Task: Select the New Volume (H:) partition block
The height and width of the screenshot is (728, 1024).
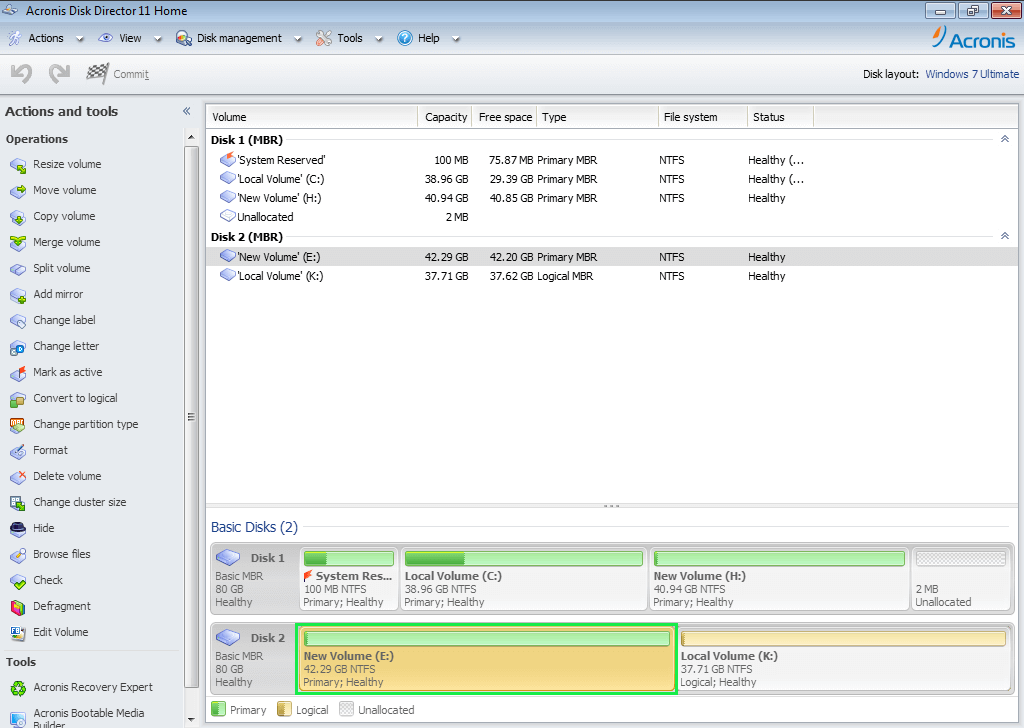Action: (x=779, y=579)
